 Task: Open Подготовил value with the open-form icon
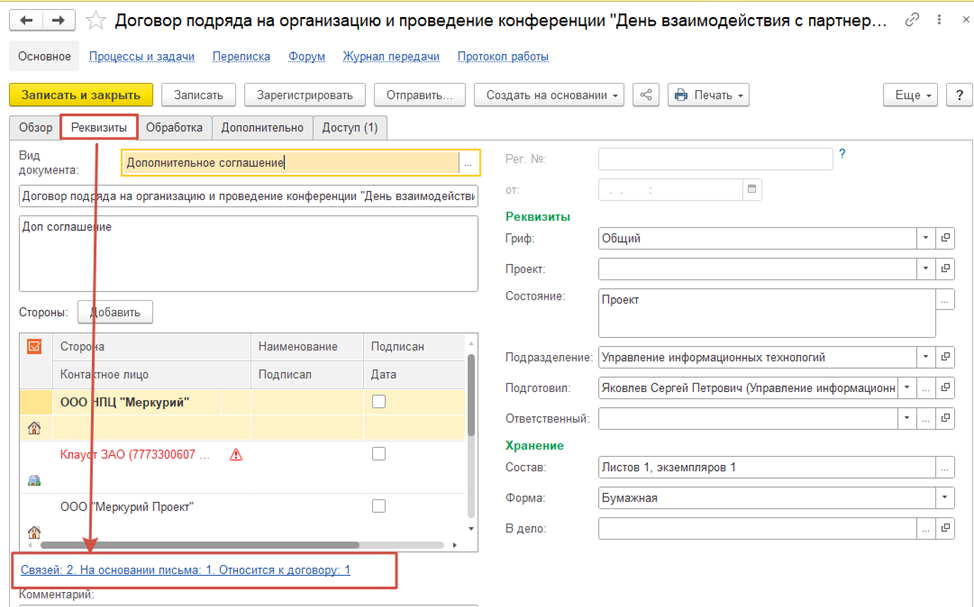(945, 388)
